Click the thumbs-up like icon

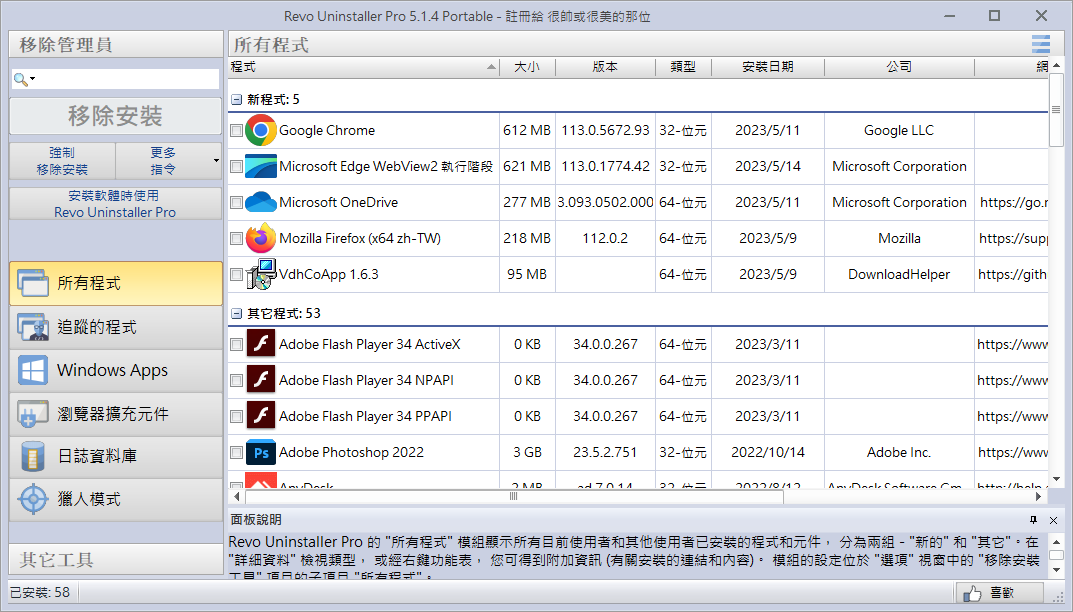972,594
